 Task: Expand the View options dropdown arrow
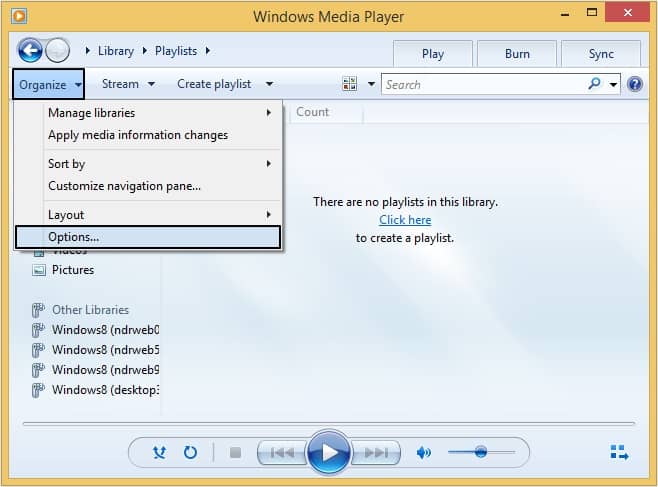coord(371,84)
